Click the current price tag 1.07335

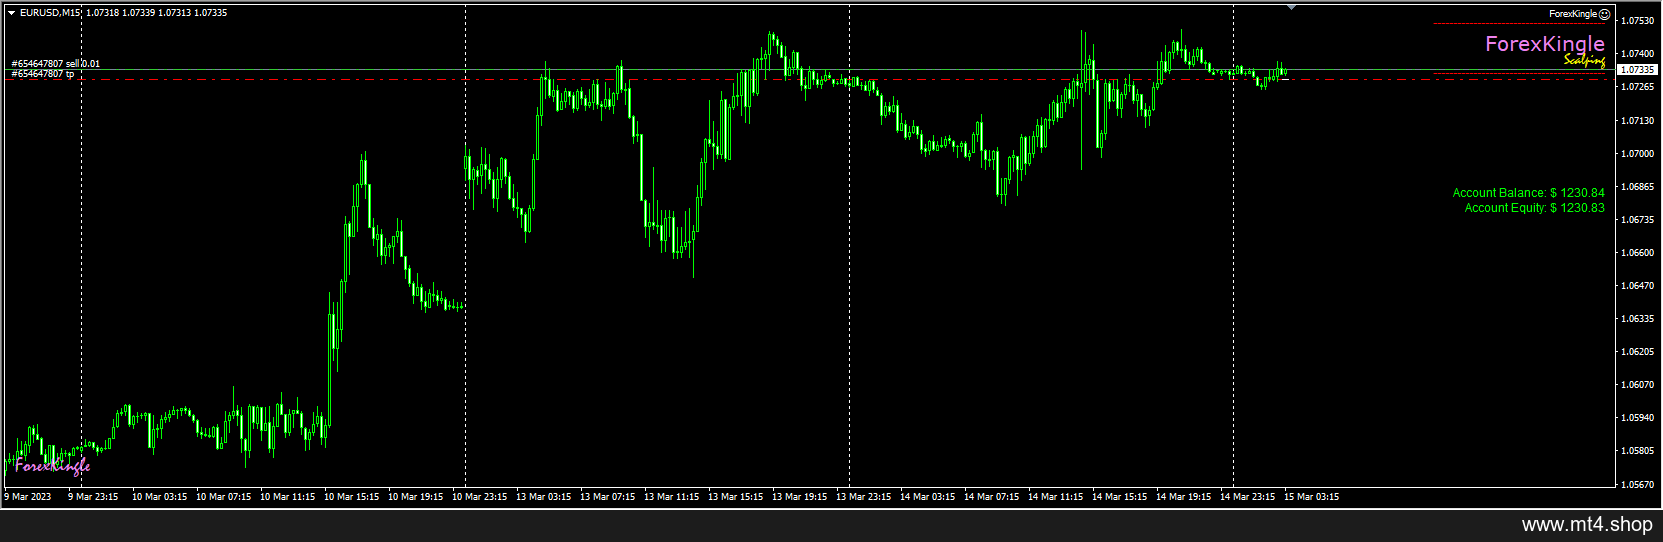(1637, 70)
